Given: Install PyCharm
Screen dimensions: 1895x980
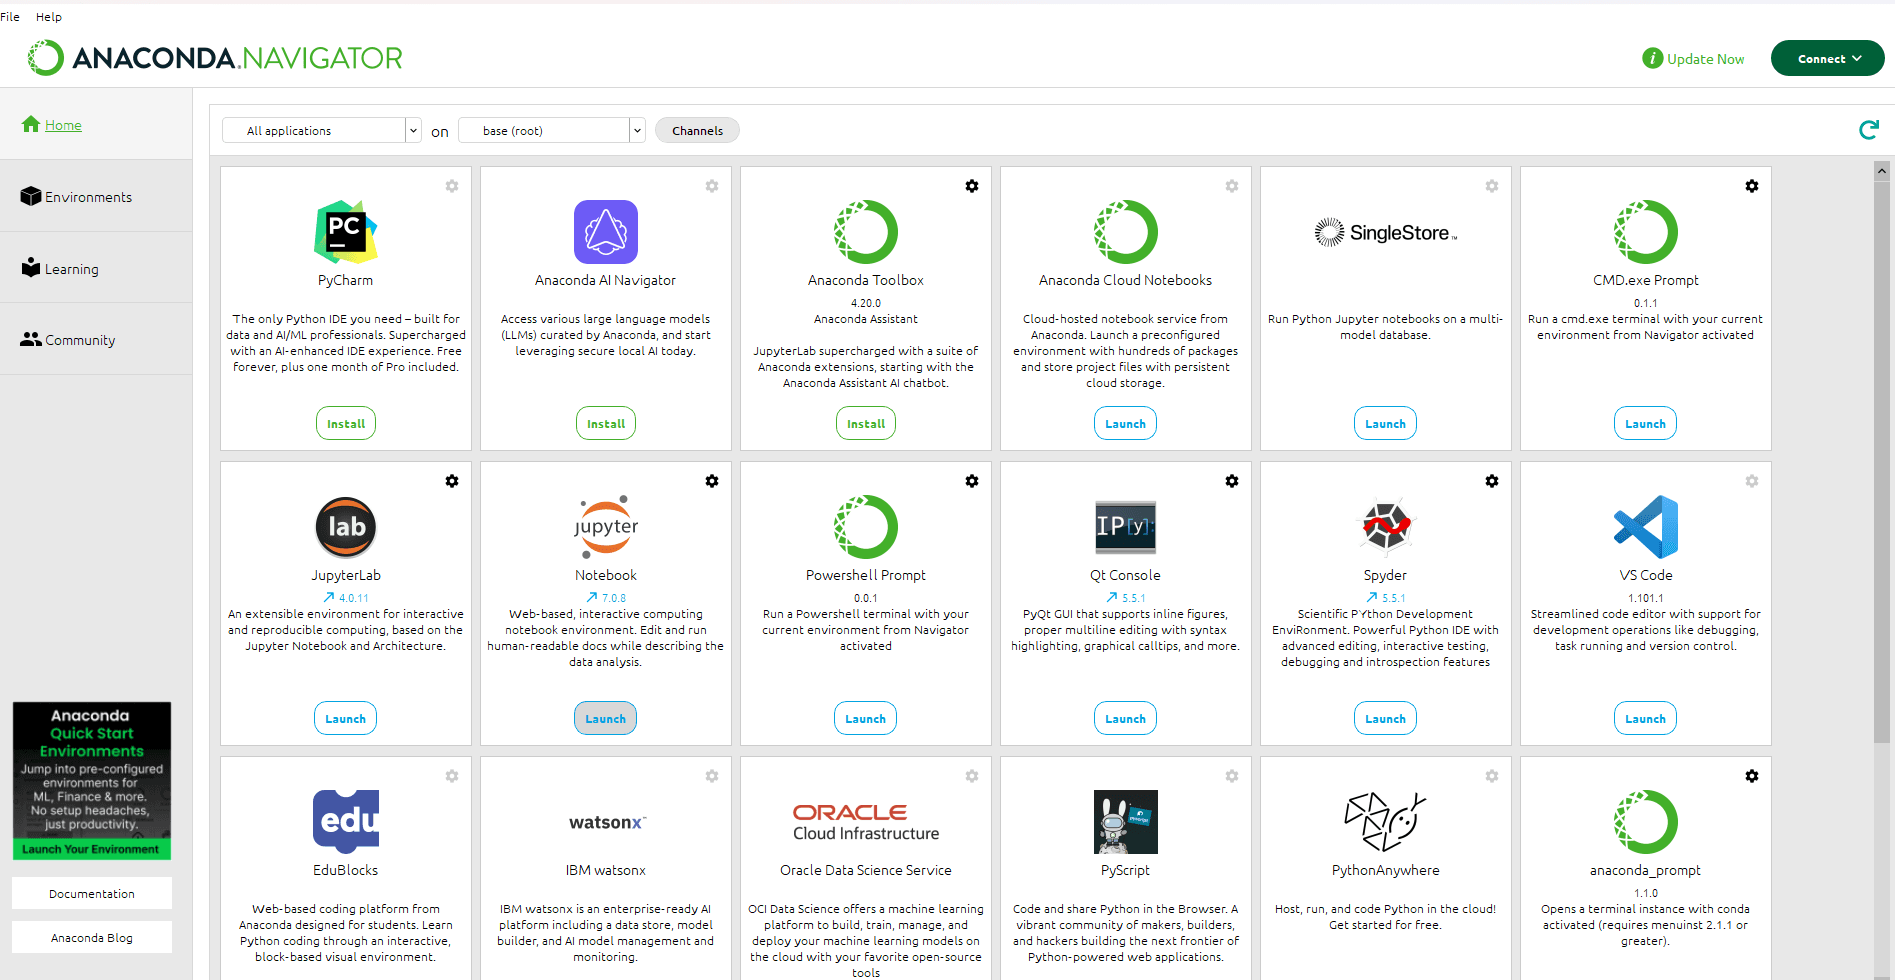Looking at the screenshot, I should (x=346, y=423).
